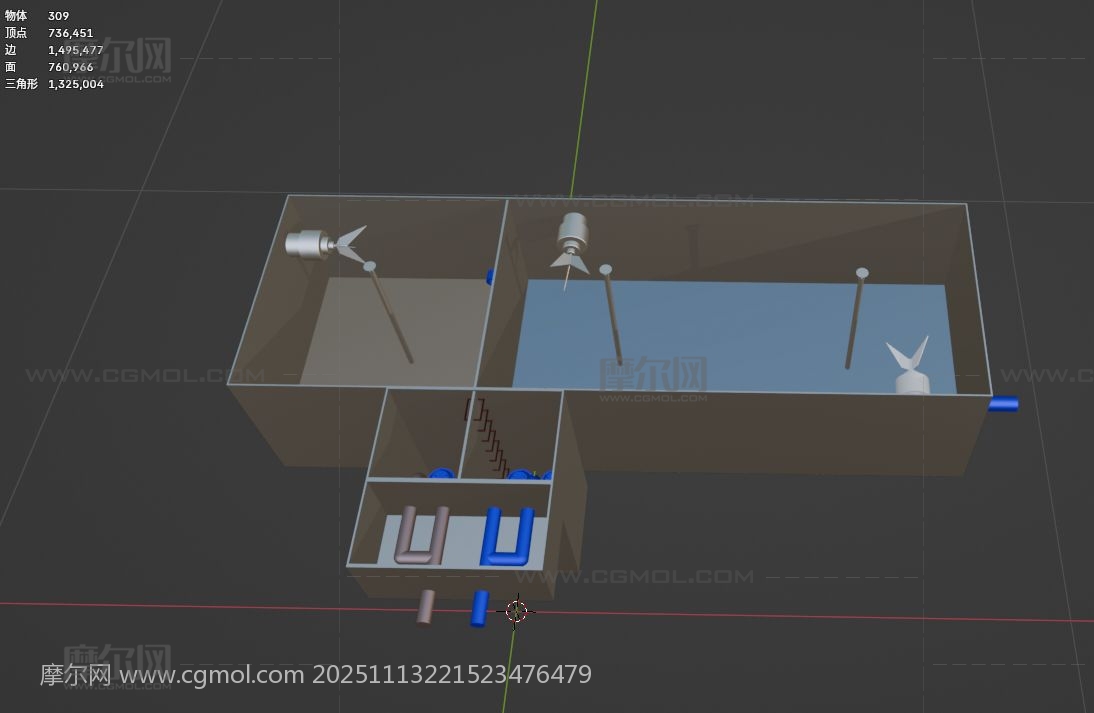1094x713 pixels.
Task: Click the small blue fitting on the dividing wall
Action: (x=490, y=276)
